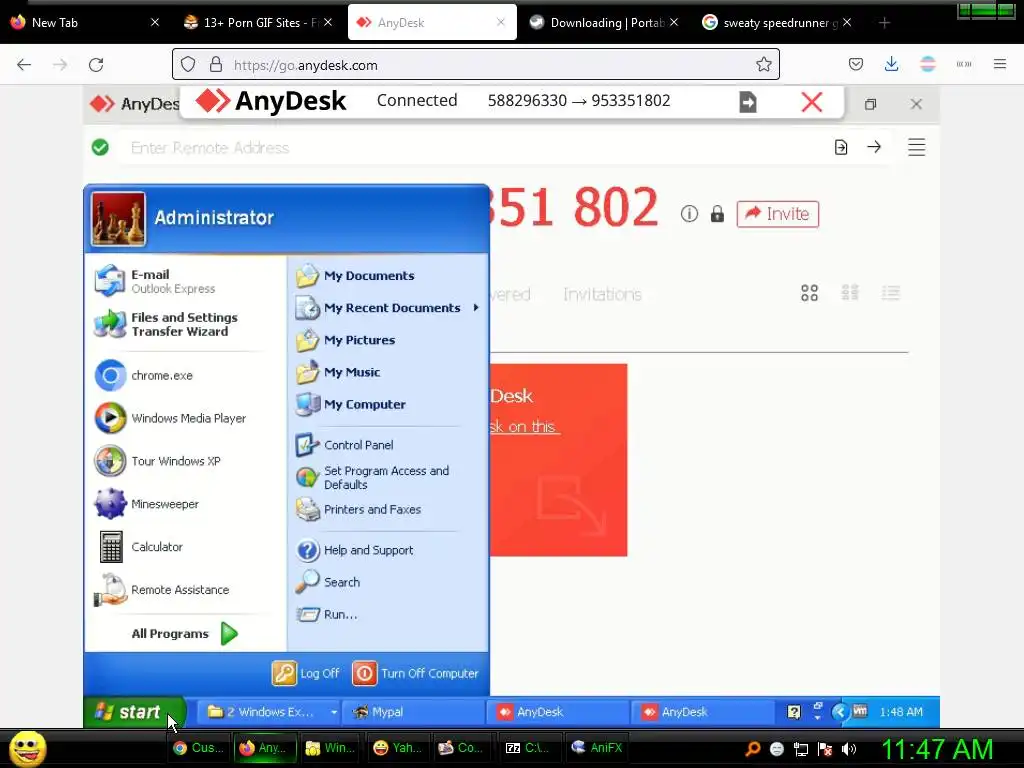
Task: Open host tray search magnifier
Action: (752, 749)
